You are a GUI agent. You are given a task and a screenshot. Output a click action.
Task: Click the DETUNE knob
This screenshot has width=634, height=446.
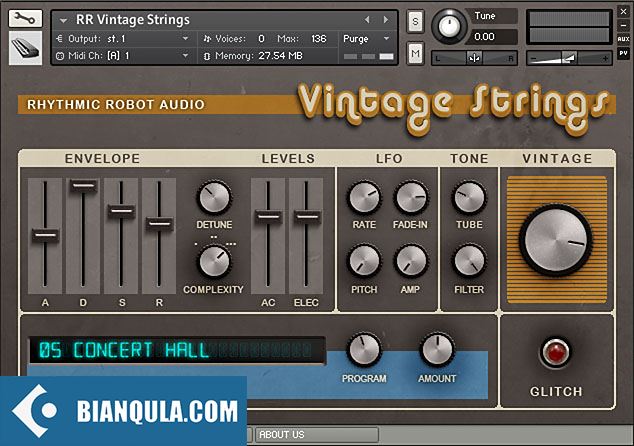tap(214, 198)
